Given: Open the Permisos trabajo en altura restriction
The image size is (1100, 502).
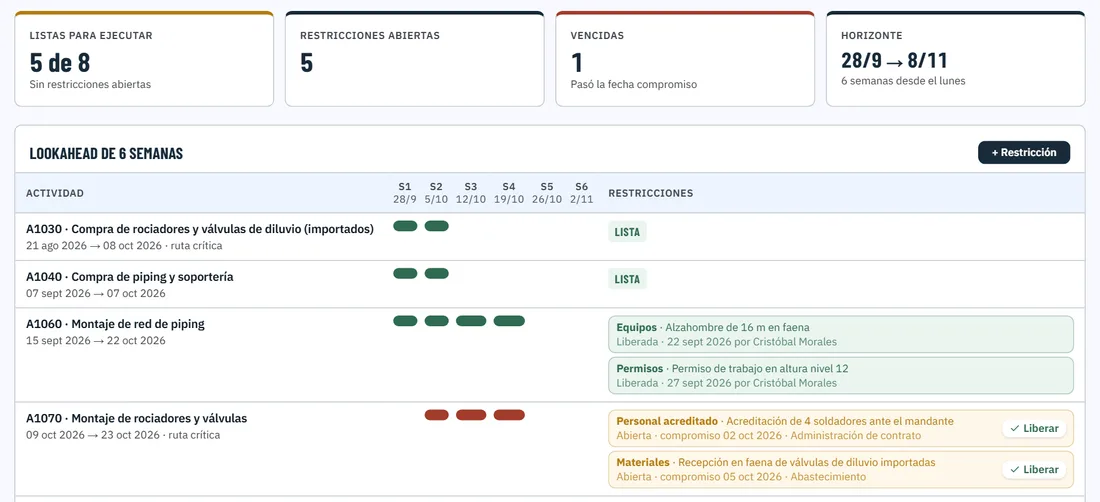Looking at the screenshot, I should (x=840, y=376).
